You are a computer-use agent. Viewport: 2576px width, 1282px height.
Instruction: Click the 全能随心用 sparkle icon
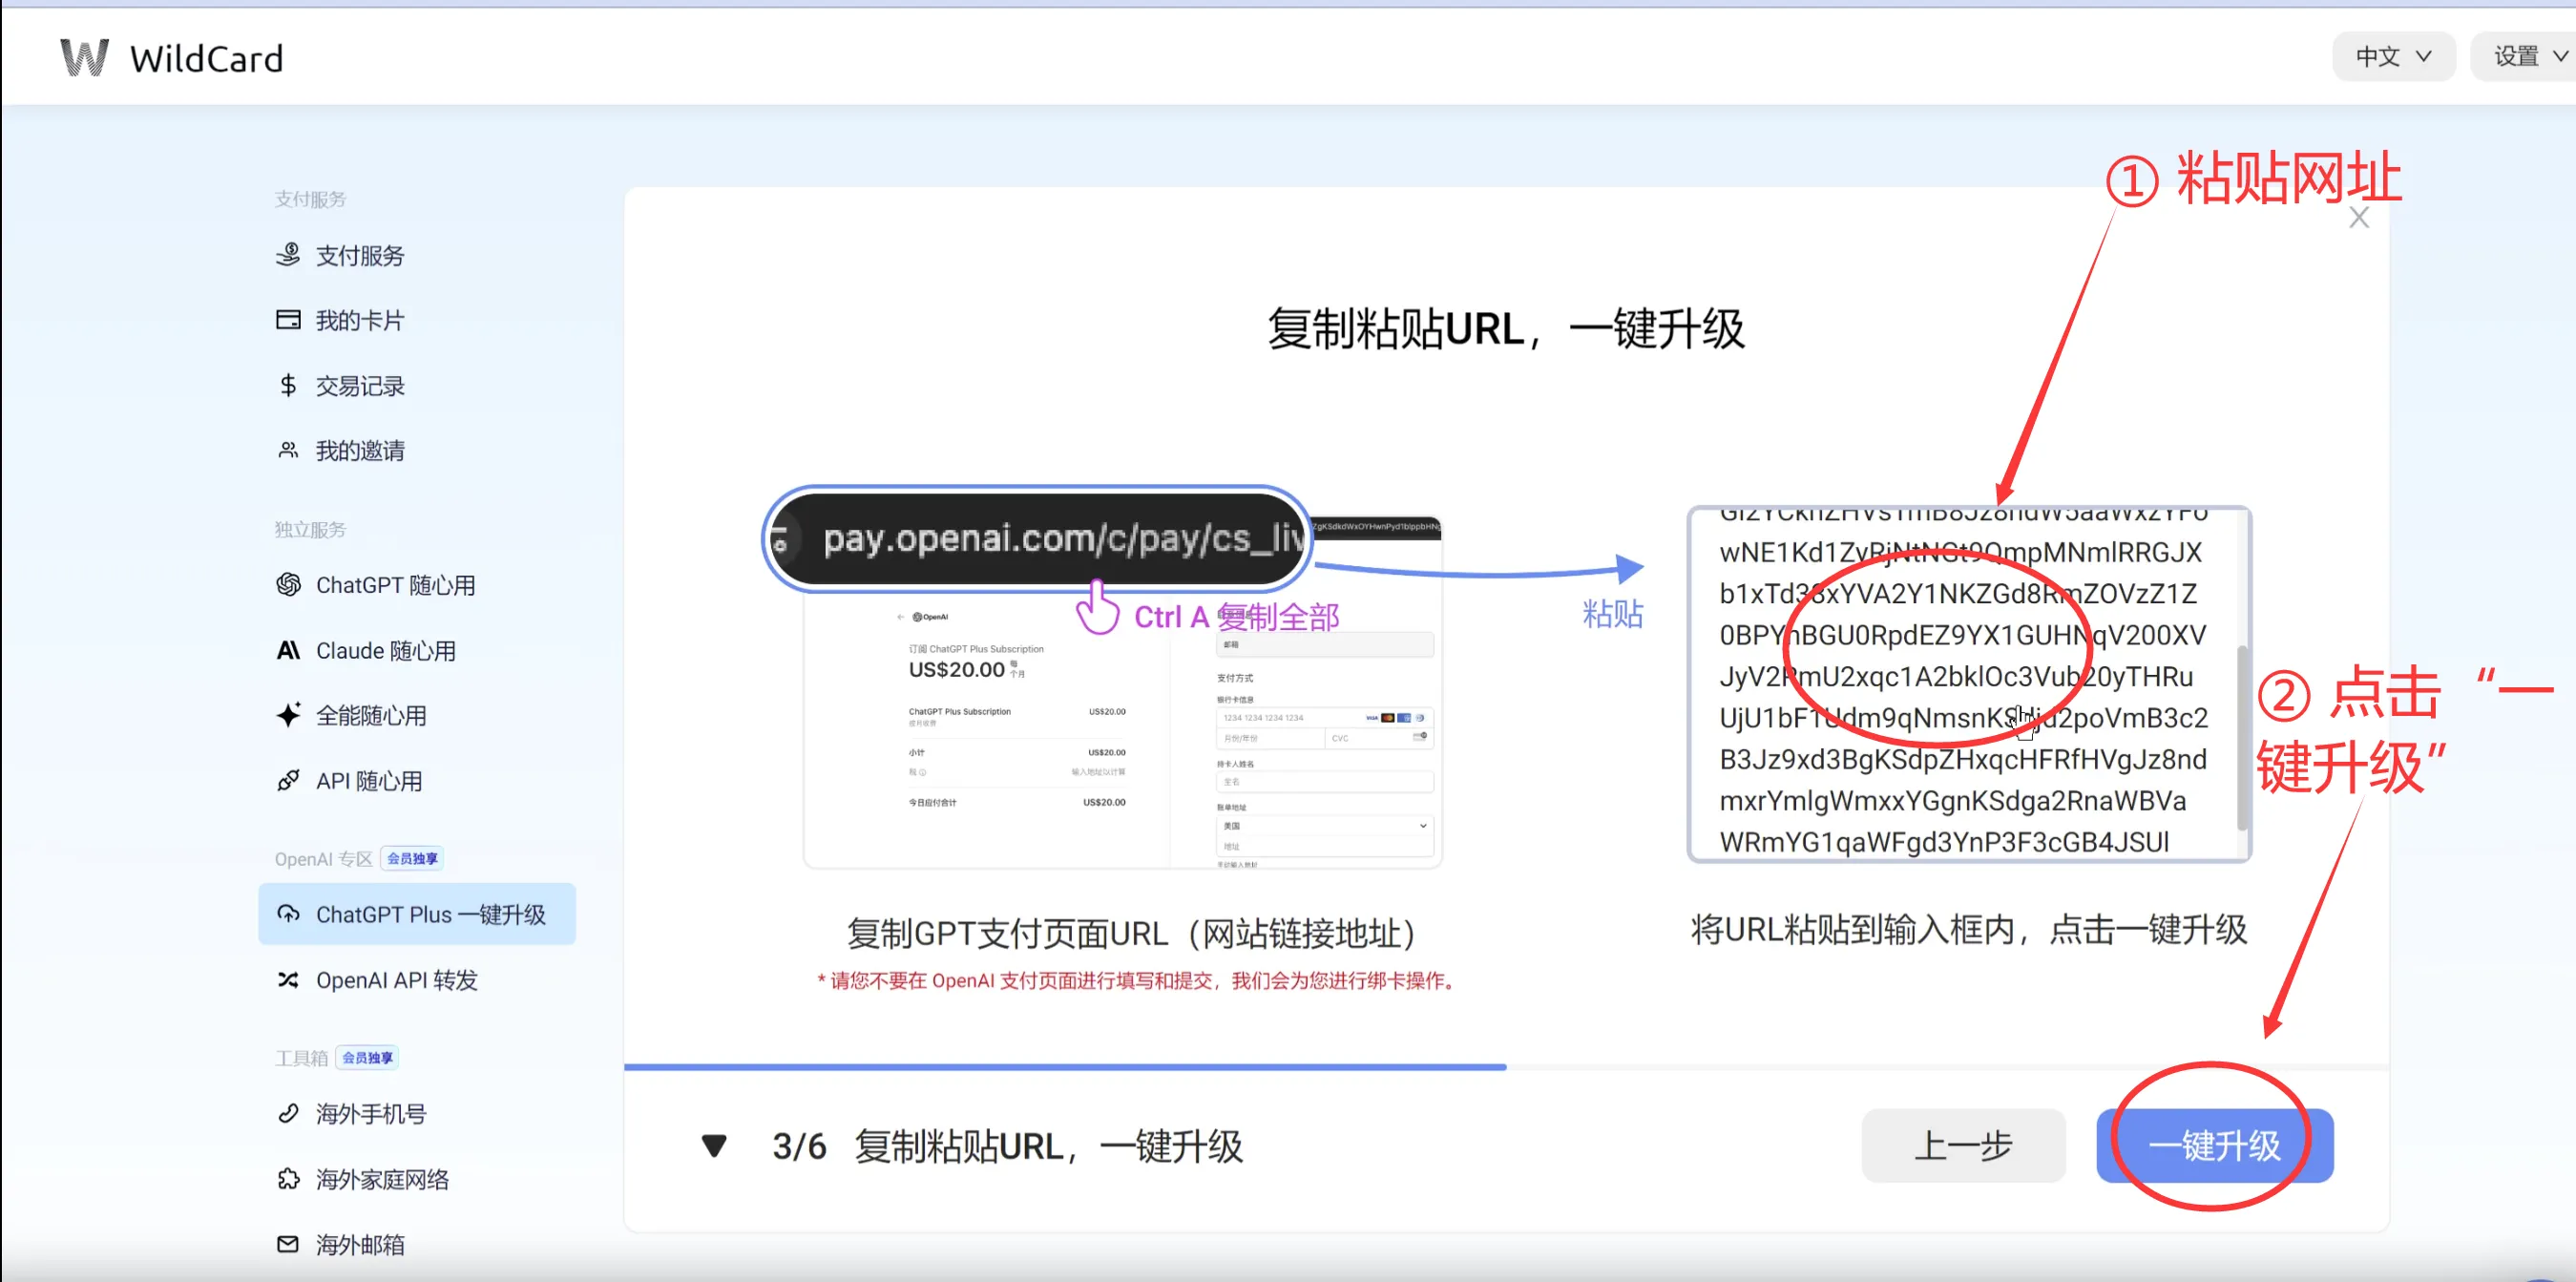click(288, 715)
